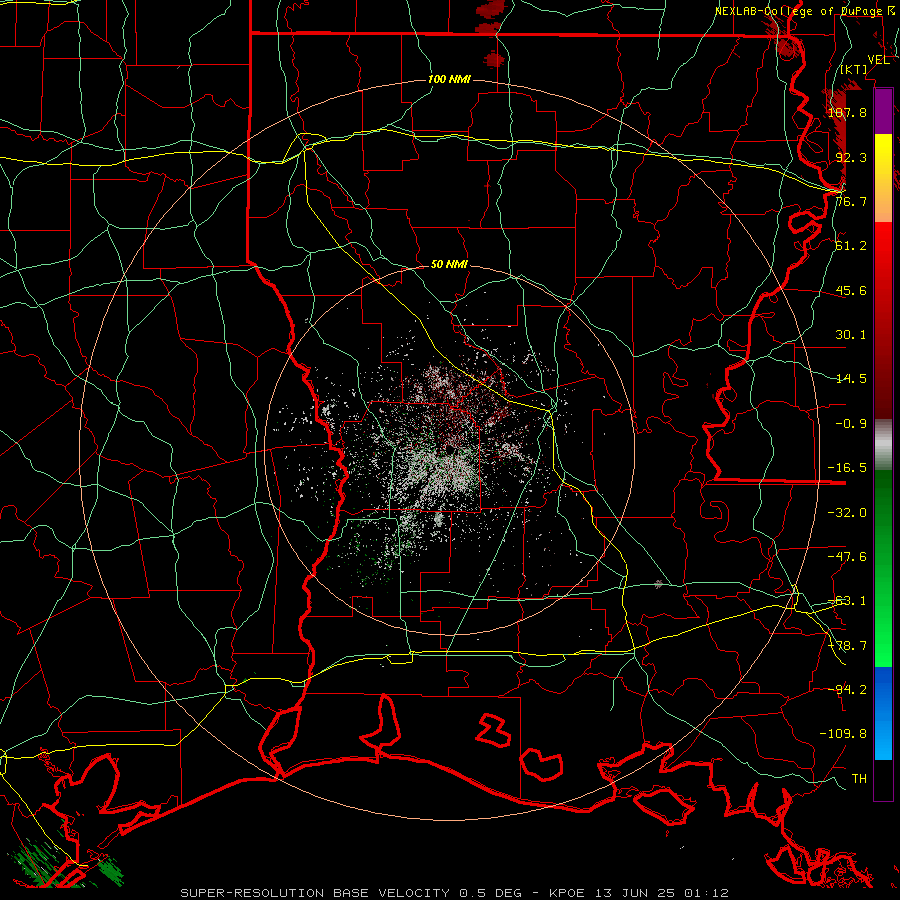Screen dimensions: 900x900
Task: Click the 50 NMI range ring label
Action: coord(449,265)
